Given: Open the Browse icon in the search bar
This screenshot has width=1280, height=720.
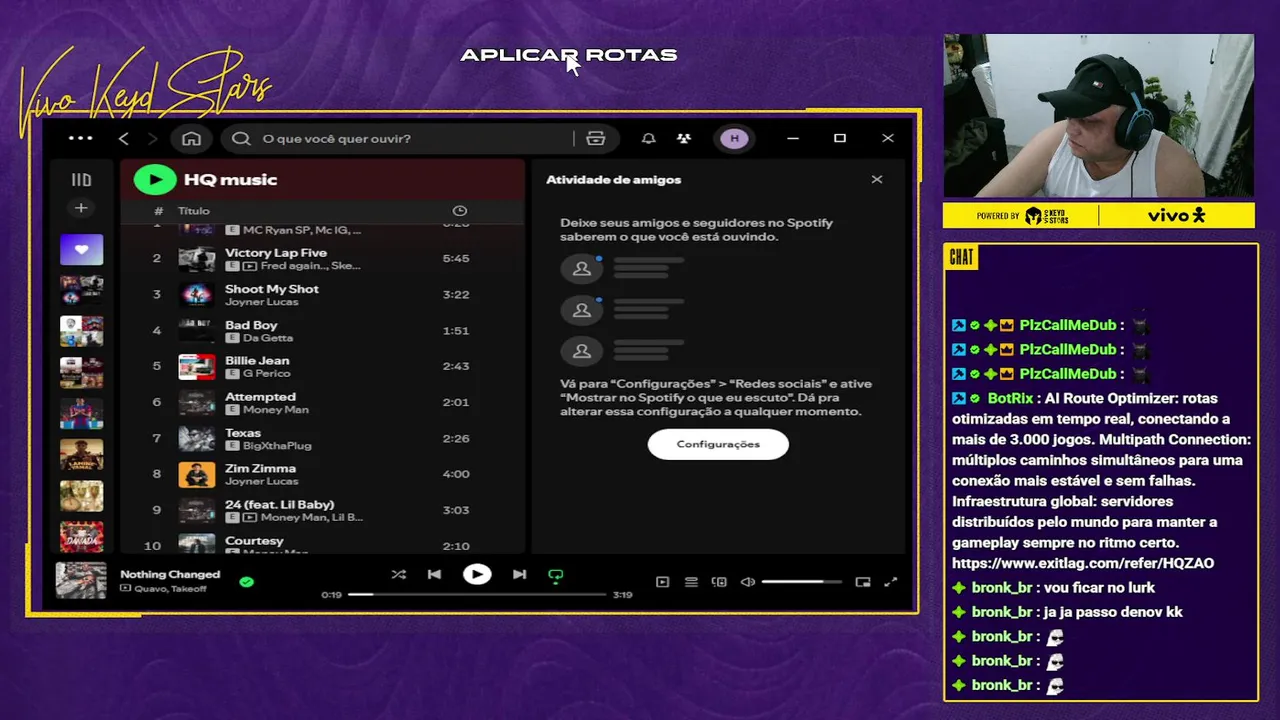Looking at the screenshot, I should tap(596, 138).
